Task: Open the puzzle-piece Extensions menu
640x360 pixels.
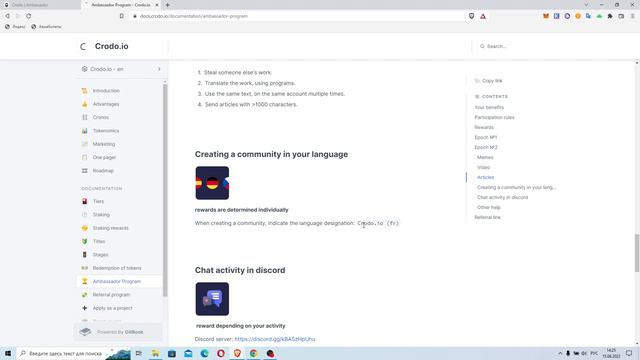Action: (610, 16)
